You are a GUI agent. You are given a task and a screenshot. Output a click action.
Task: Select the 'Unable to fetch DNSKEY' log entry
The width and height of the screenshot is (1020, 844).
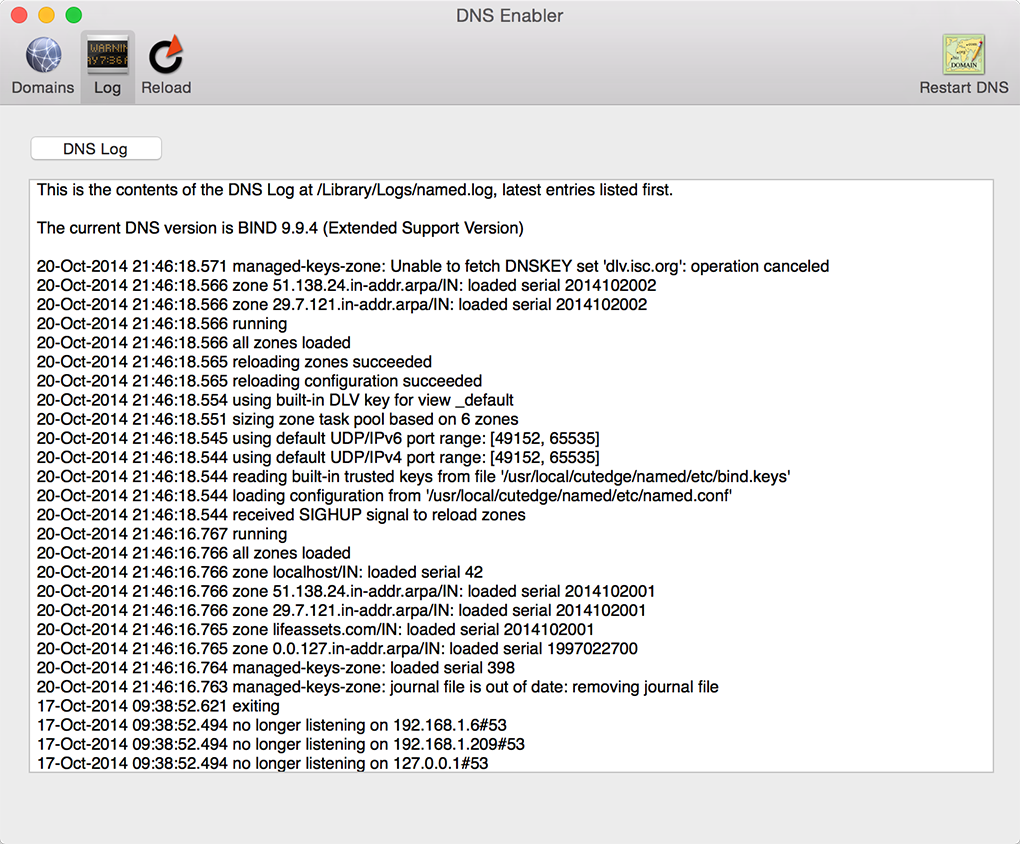(x=433, y=267)
